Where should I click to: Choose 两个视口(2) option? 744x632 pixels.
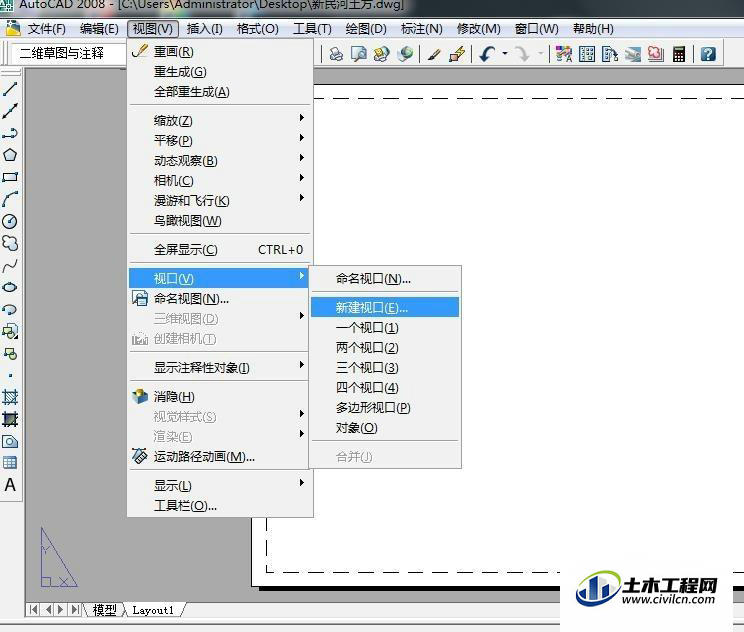(x=385, y=348)
